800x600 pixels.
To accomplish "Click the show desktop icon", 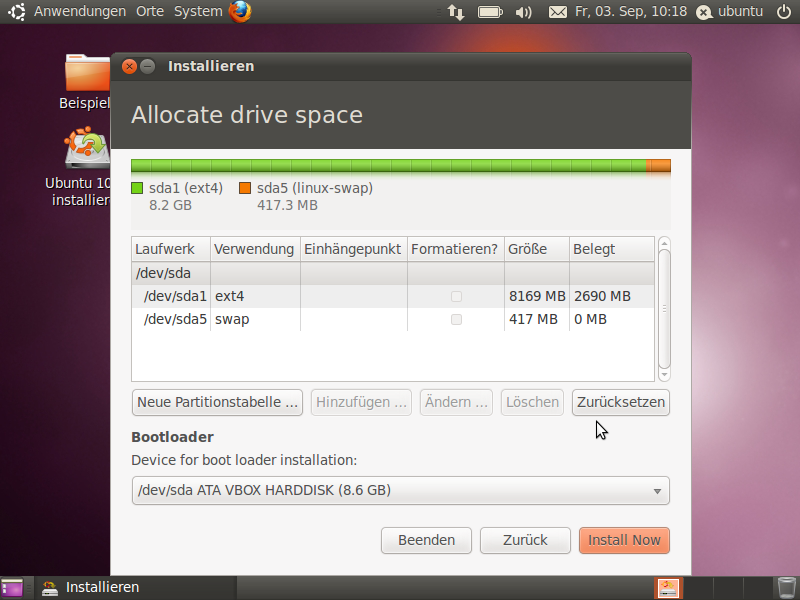I will tap(12, 588).
